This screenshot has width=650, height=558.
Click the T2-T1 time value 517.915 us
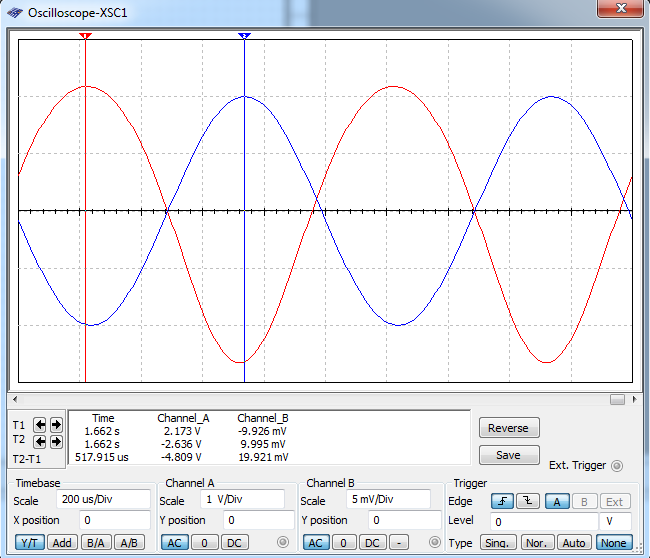pos(102,457)
